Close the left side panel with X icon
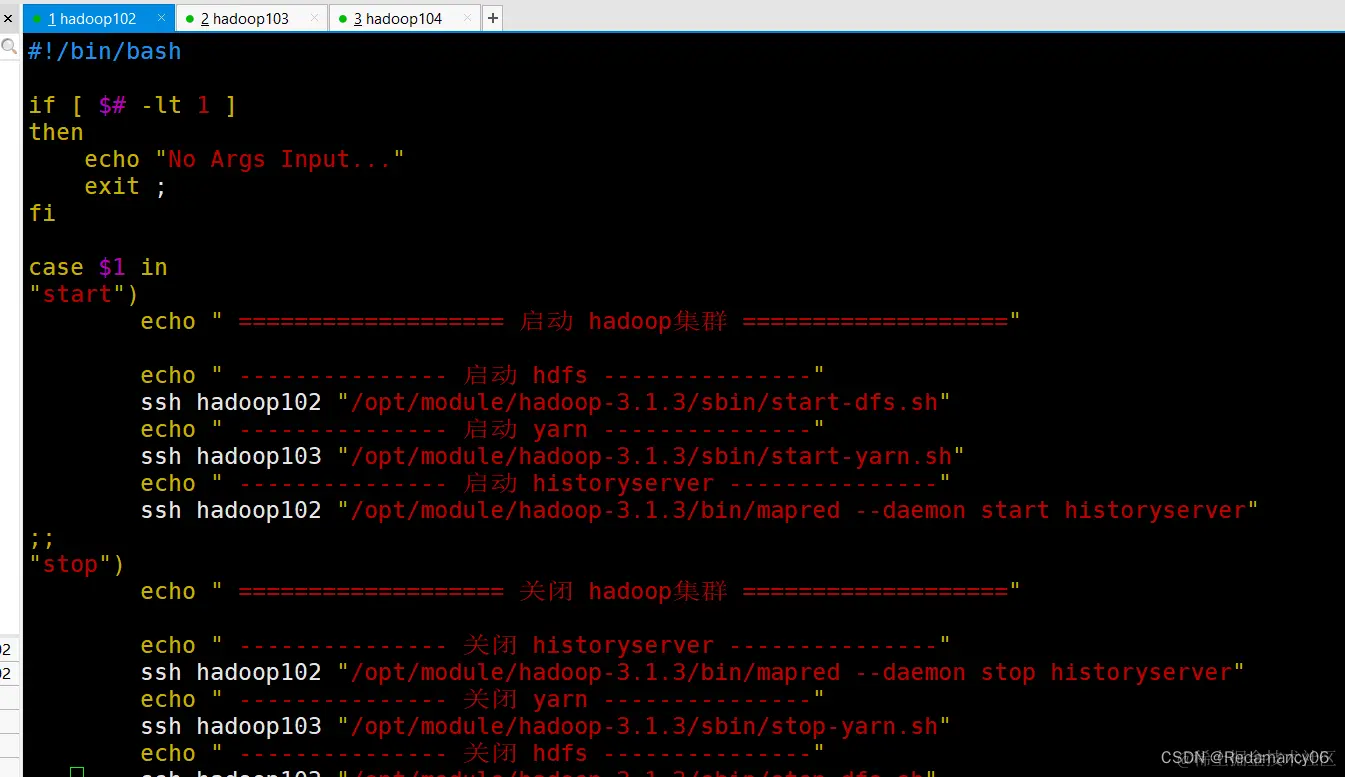 [x=9, y=18]
